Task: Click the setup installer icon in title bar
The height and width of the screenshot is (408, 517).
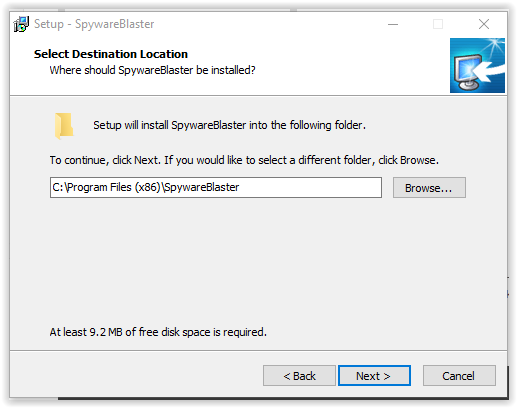Action: (21, 24)
